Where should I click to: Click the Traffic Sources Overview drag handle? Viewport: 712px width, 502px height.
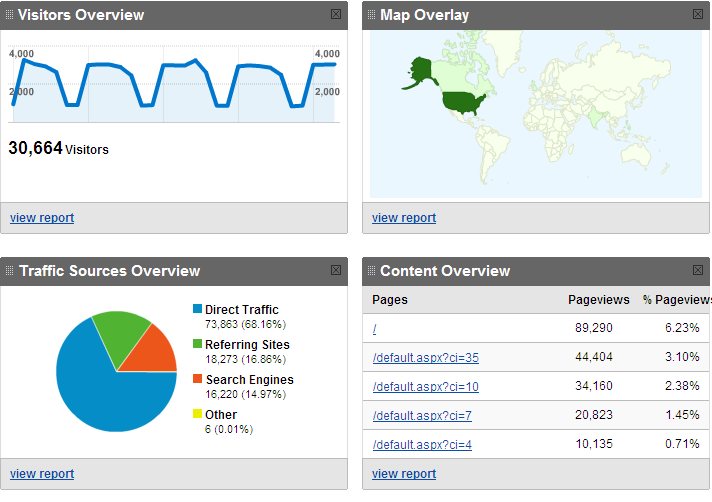pyautogui.click(x=9, y=271)
